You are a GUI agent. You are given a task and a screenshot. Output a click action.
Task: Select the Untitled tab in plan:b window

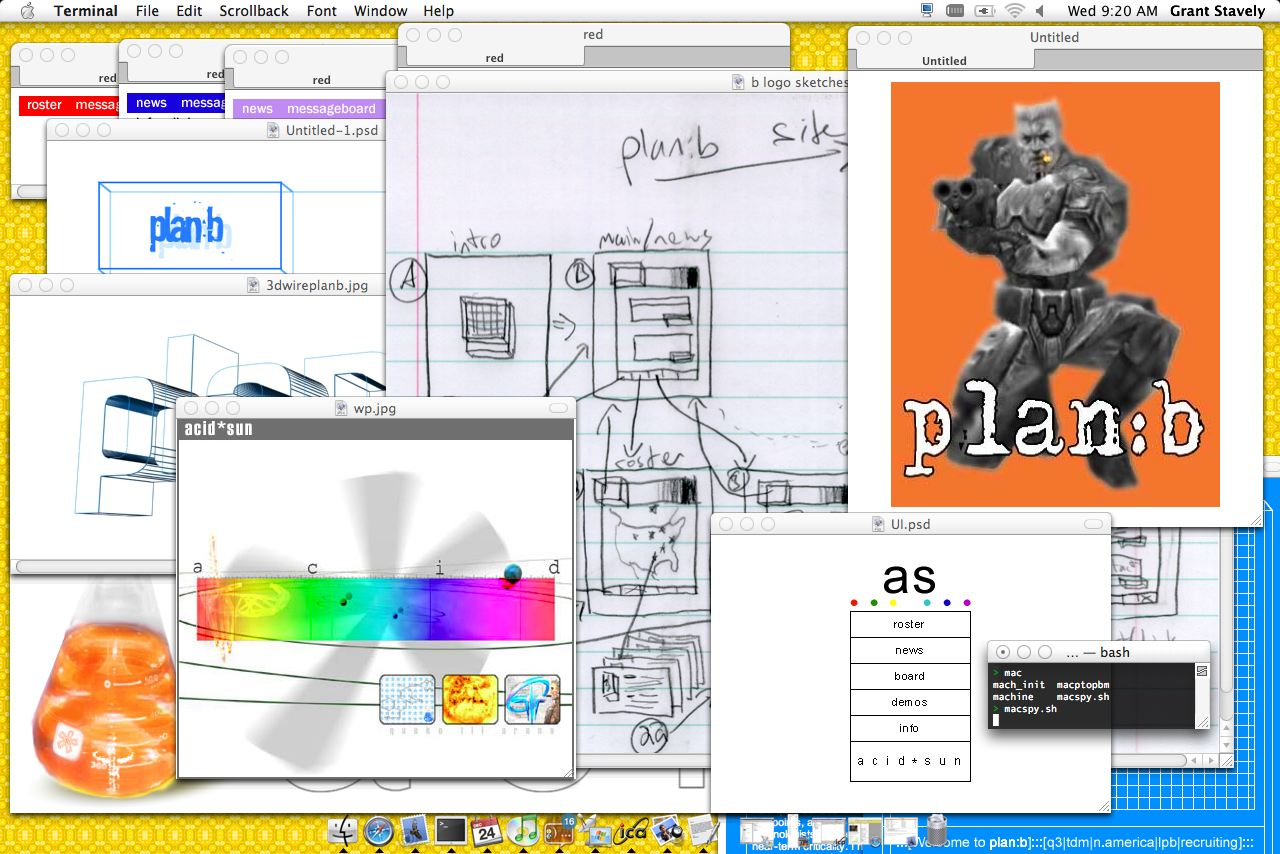coord(944,60)
